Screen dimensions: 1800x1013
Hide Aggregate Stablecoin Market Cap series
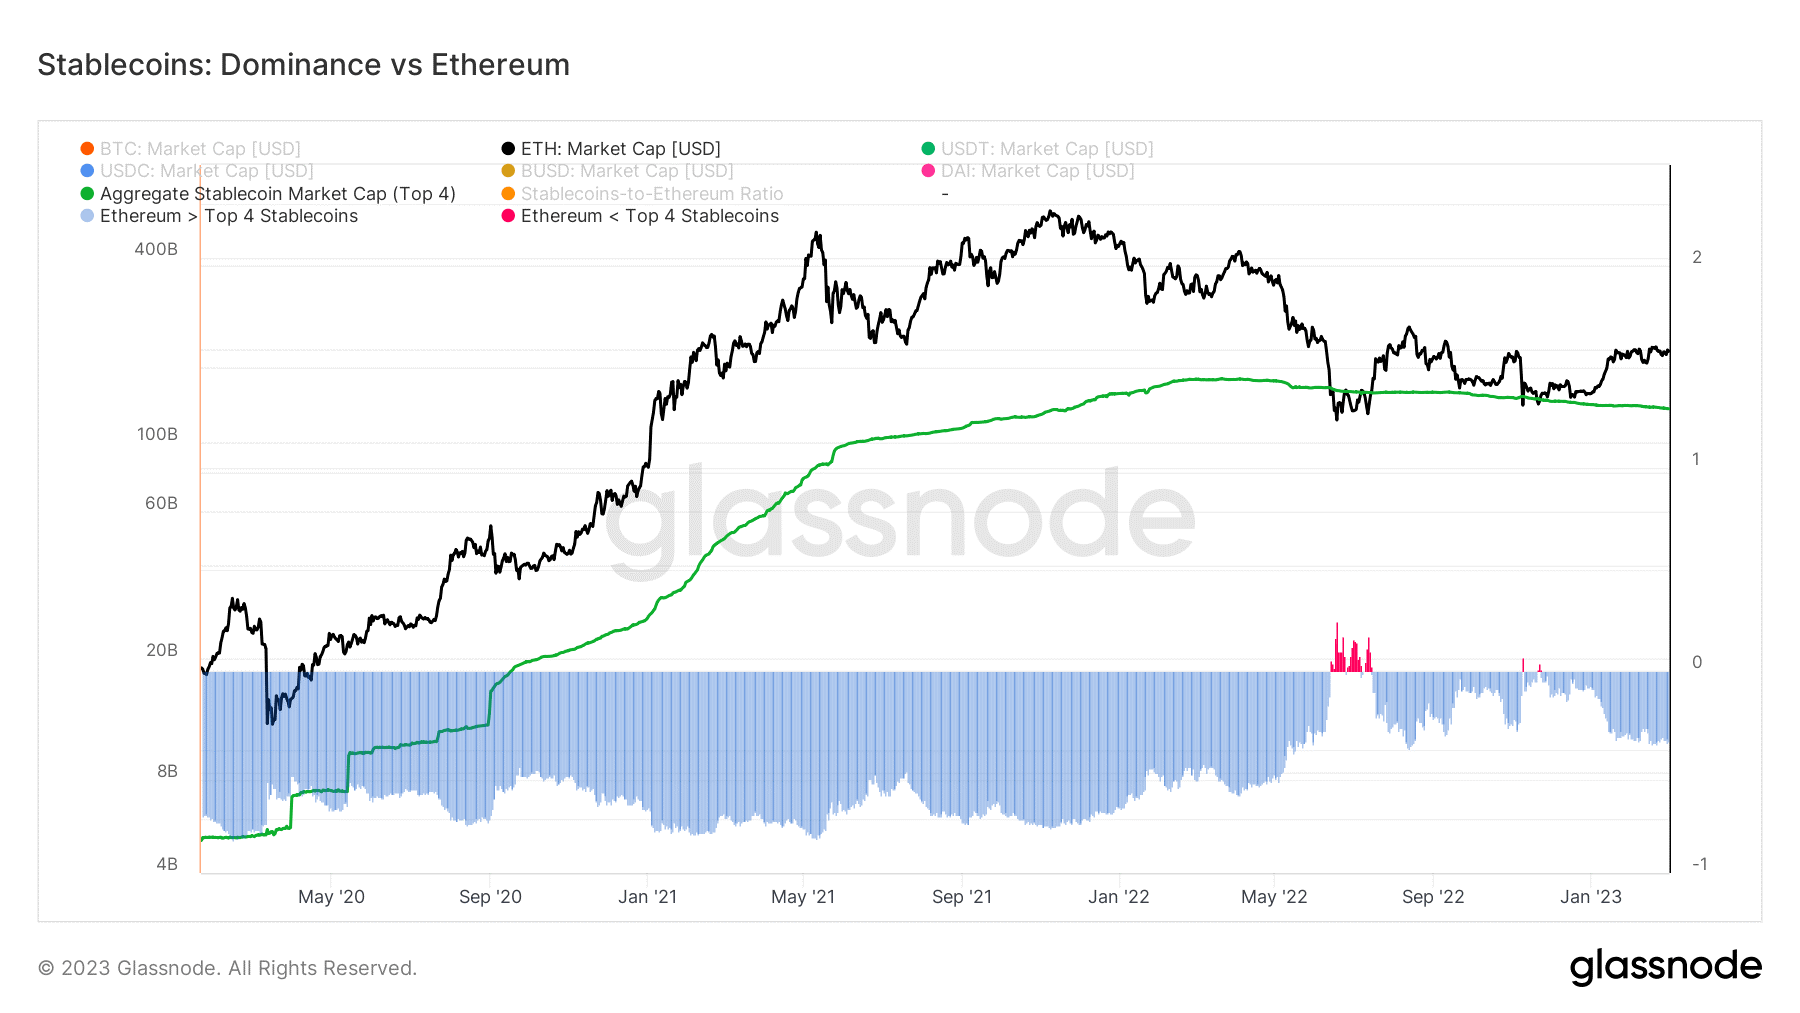[268, 194]
